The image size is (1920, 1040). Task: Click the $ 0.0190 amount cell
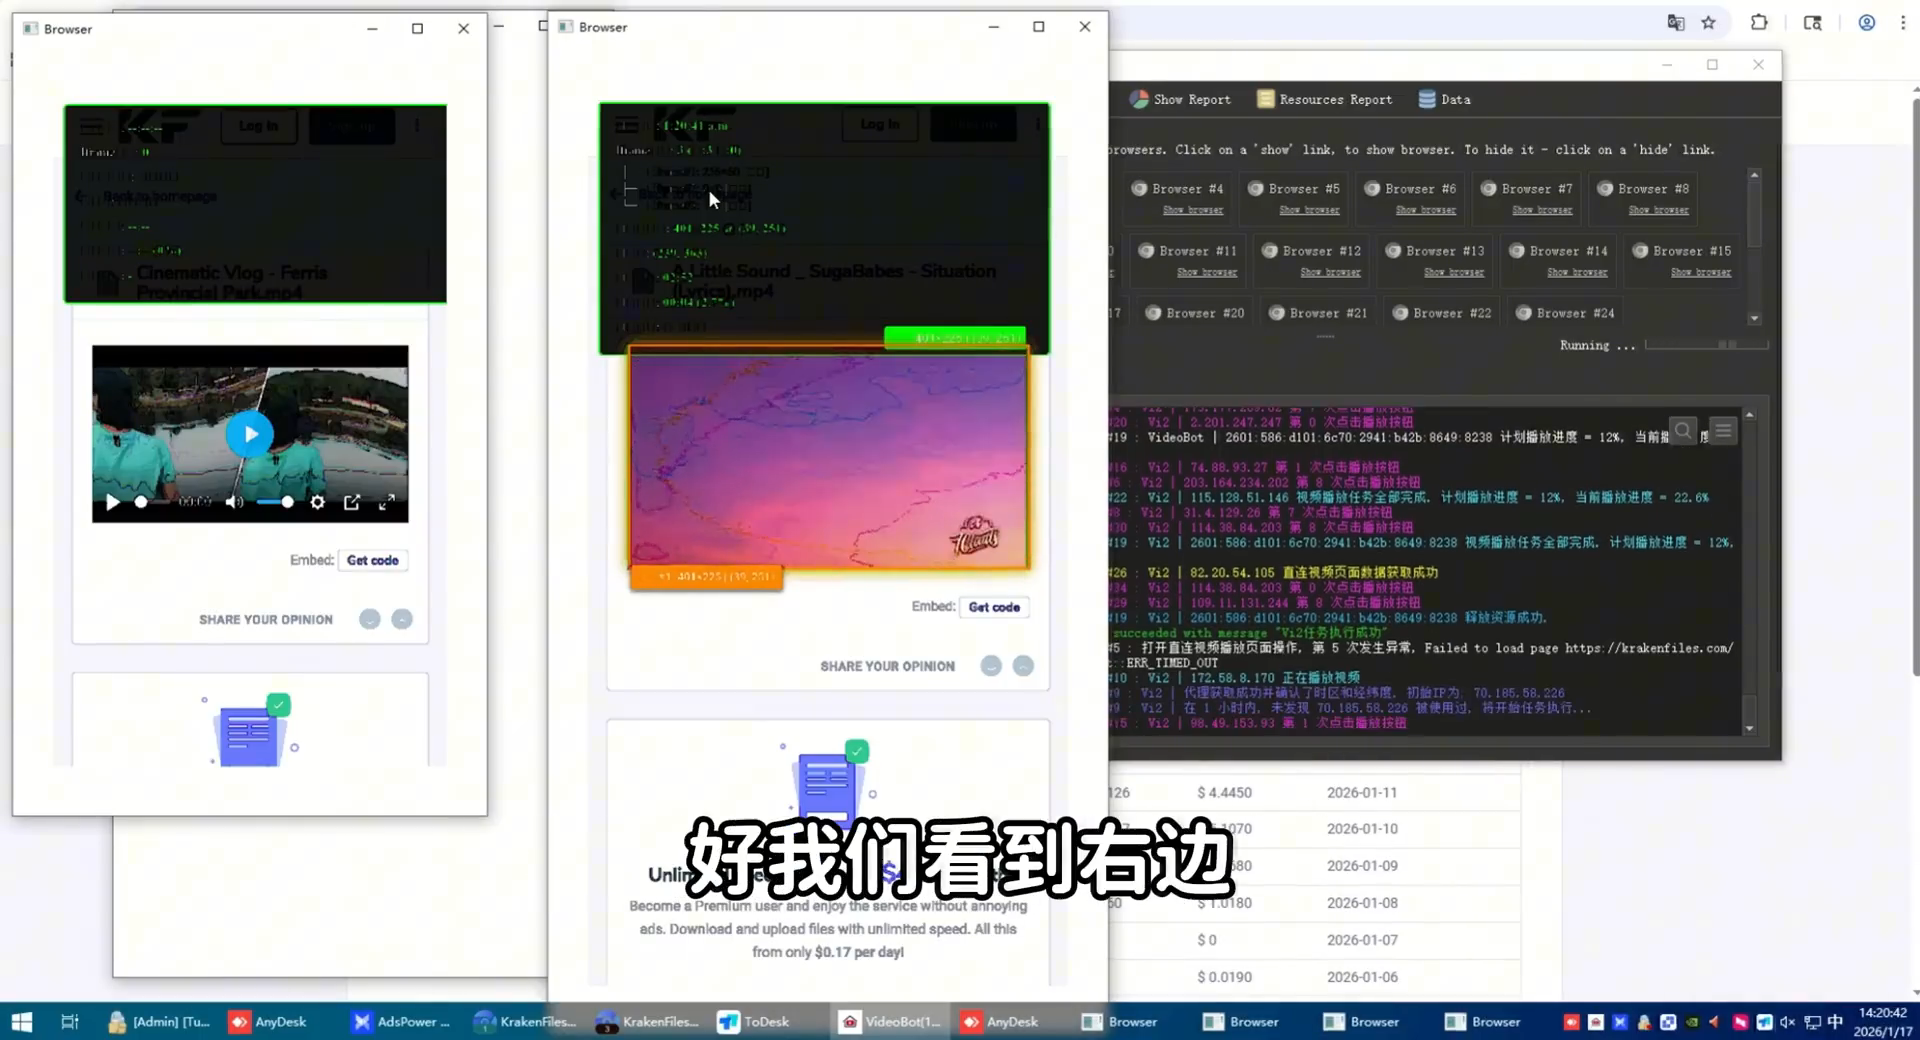coord(1224,977)
